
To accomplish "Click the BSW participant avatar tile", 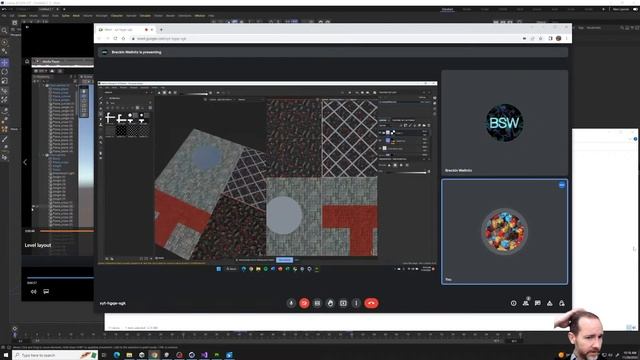I will pyautogui.click(x=504, y=123).
